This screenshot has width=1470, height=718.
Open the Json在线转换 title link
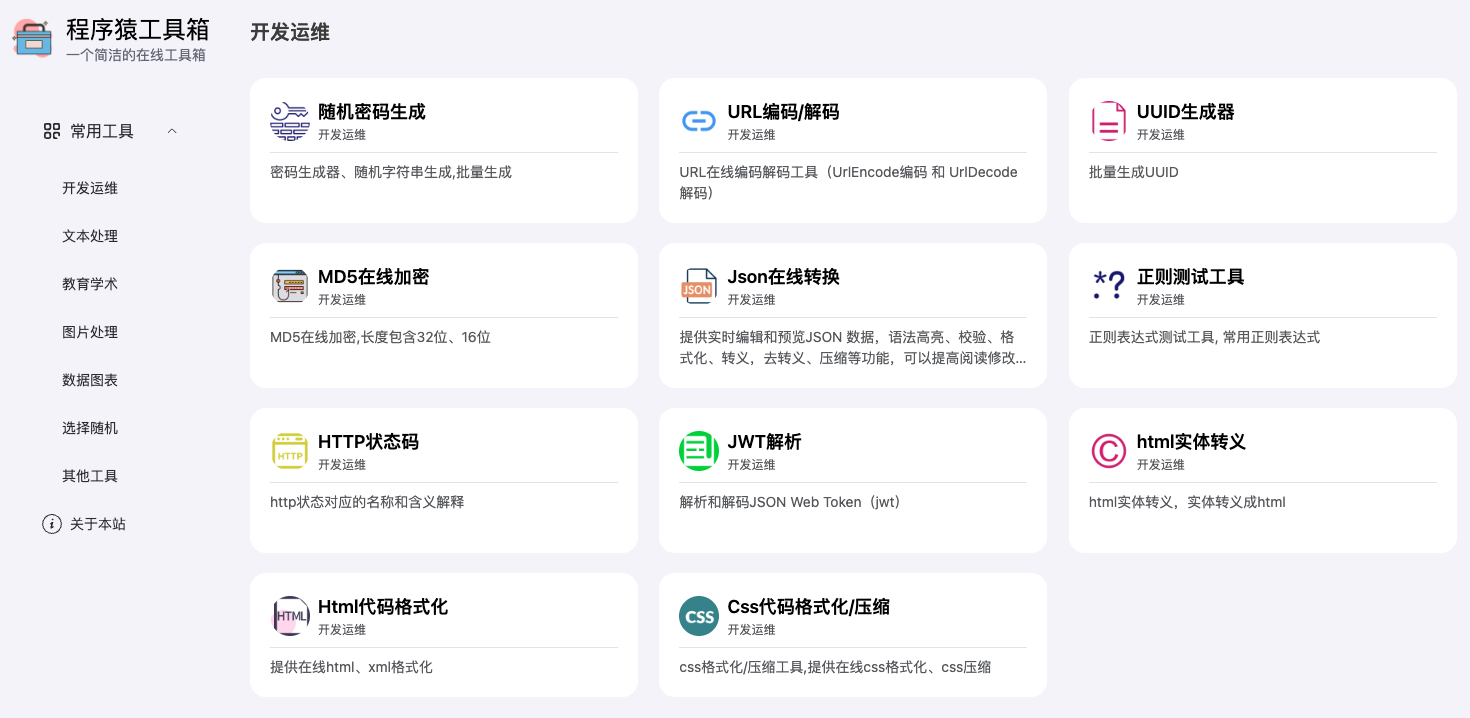(783, 277)
